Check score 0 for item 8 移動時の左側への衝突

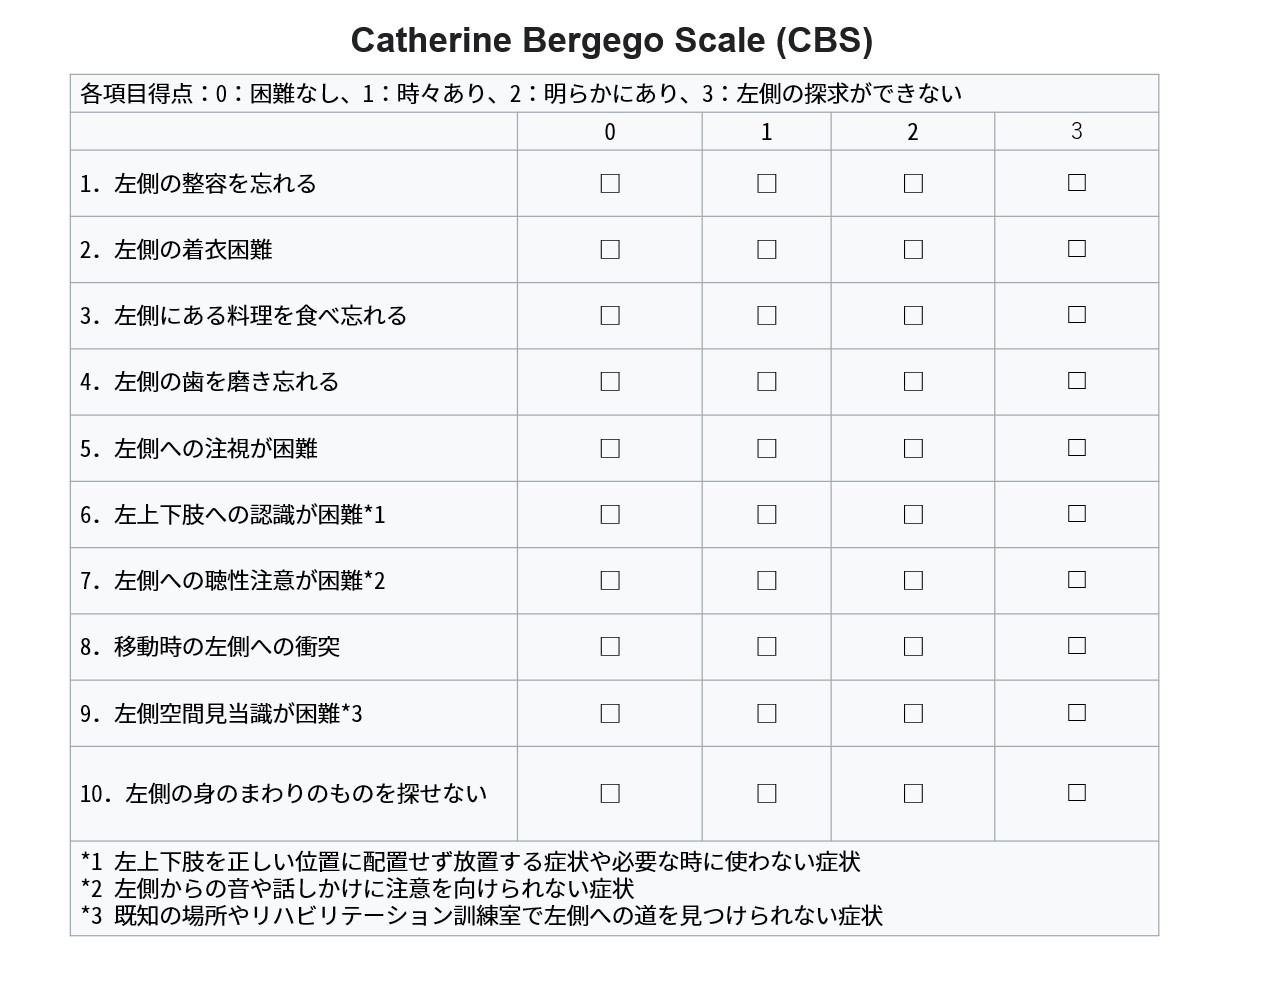(610, 647)
